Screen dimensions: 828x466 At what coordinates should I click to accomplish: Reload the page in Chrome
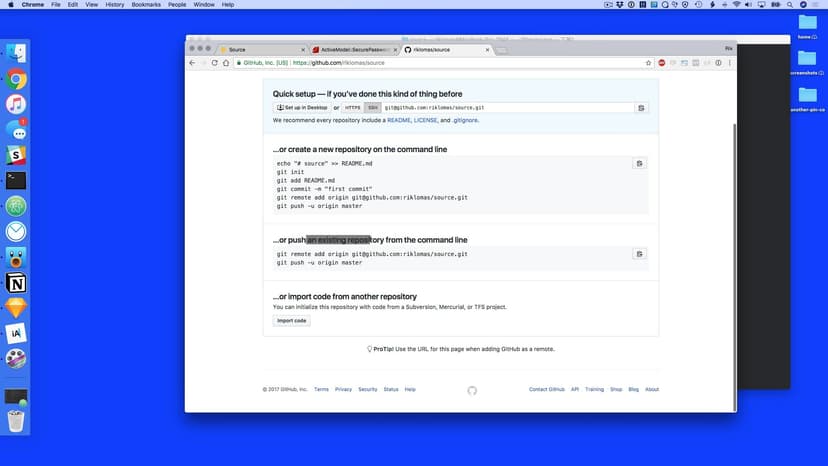pyautogui.click(x=214, y=63)
